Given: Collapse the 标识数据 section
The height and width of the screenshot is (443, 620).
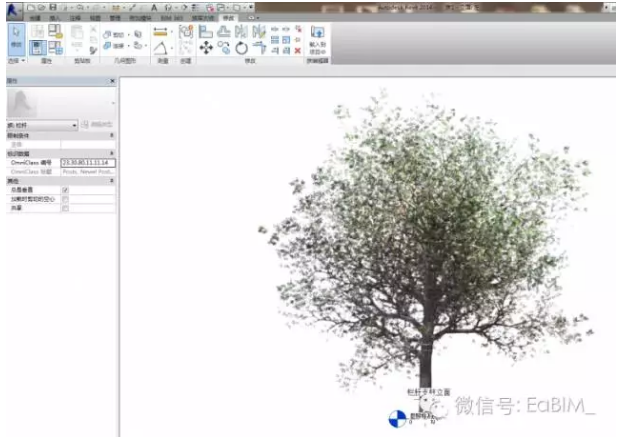Looking at the screenshot, I should [x=112, y=153].
